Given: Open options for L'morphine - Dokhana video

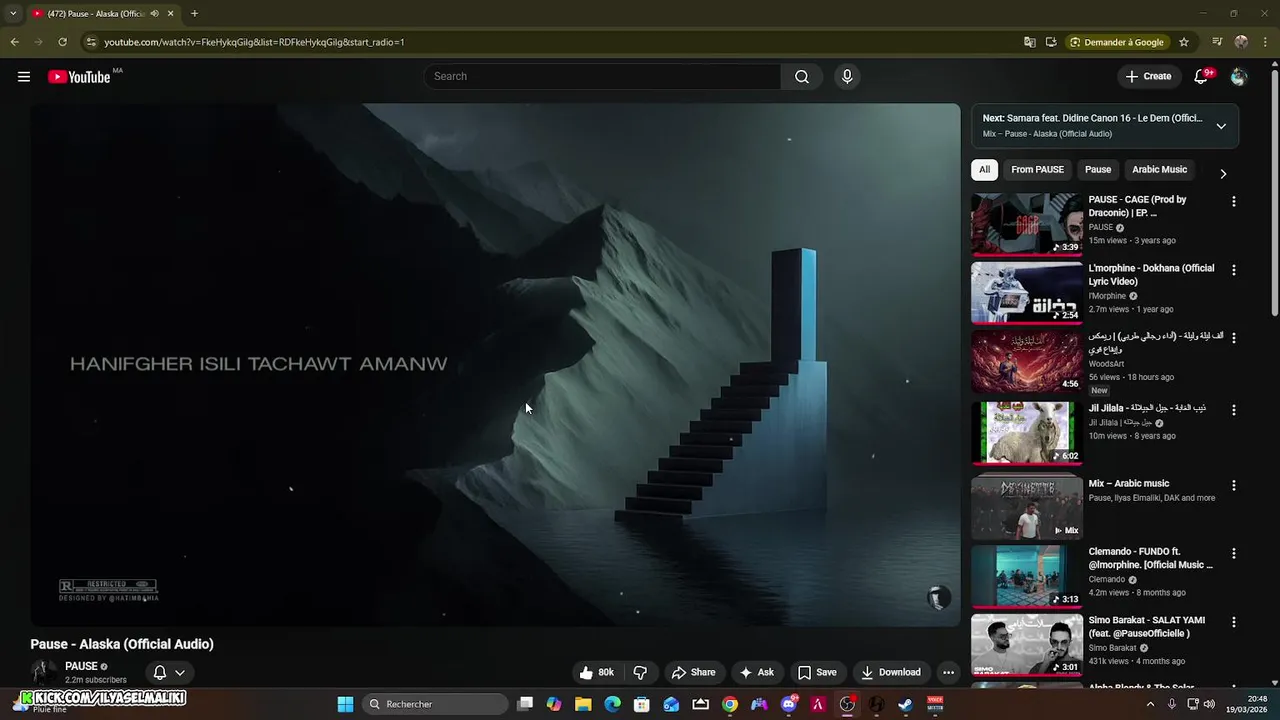Looking at the screenshot, I should (x=1233, y=270).
